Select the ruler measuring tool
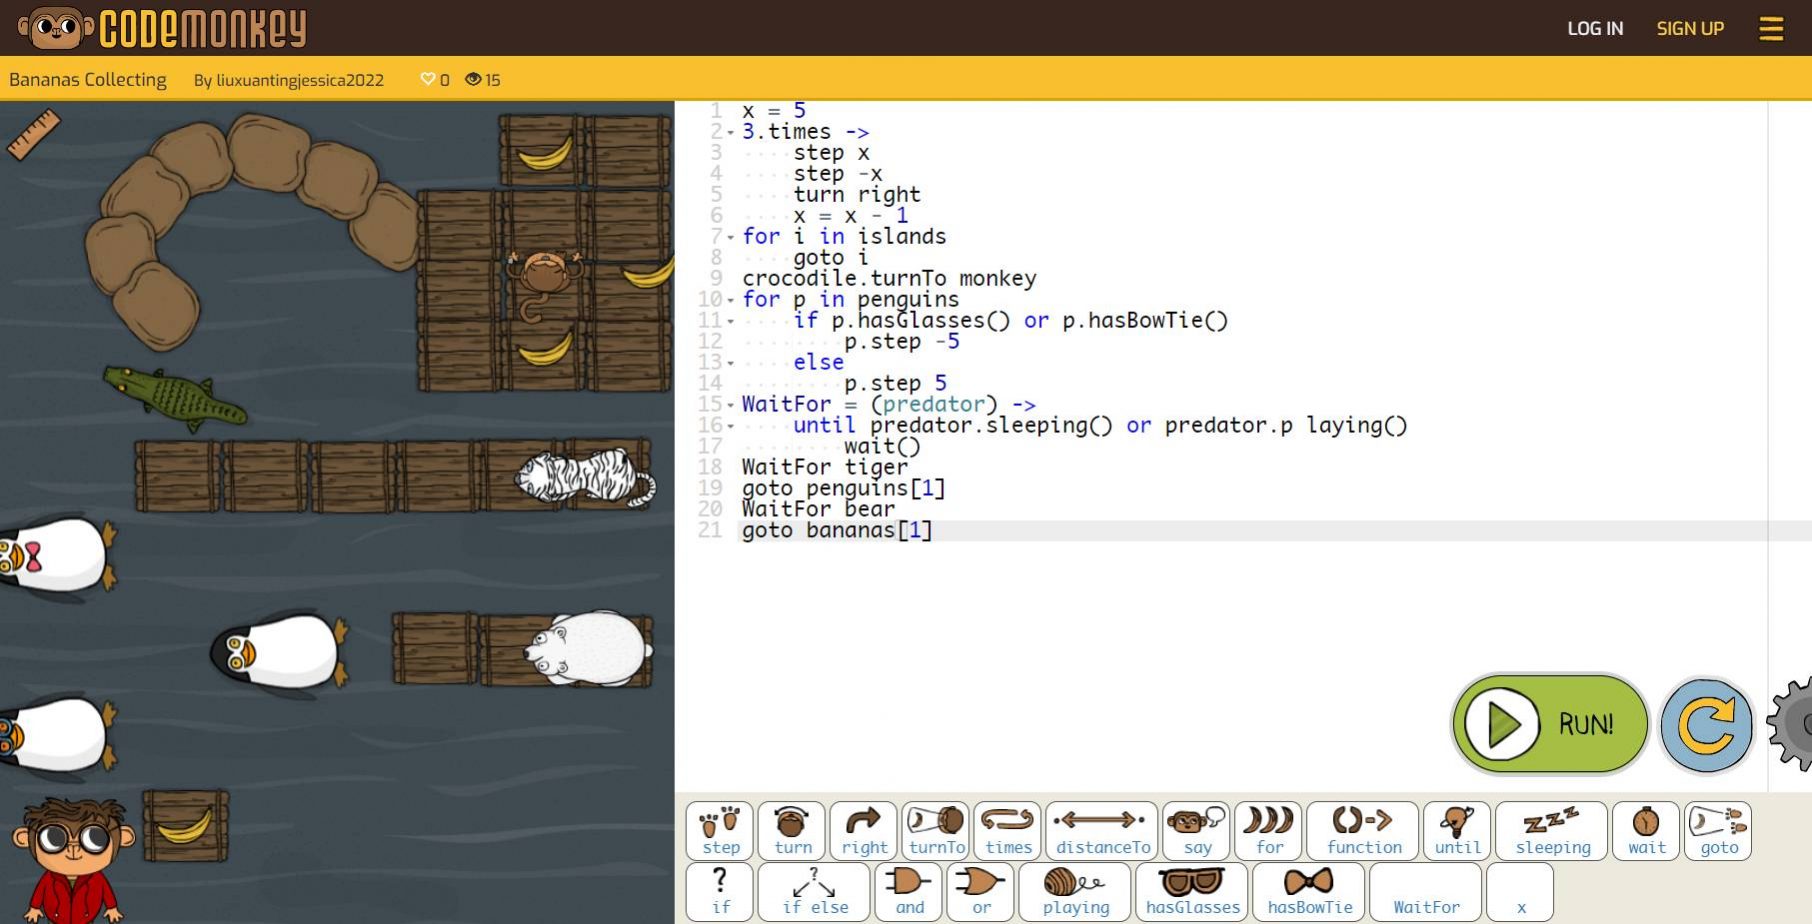 tap(34, 134)
